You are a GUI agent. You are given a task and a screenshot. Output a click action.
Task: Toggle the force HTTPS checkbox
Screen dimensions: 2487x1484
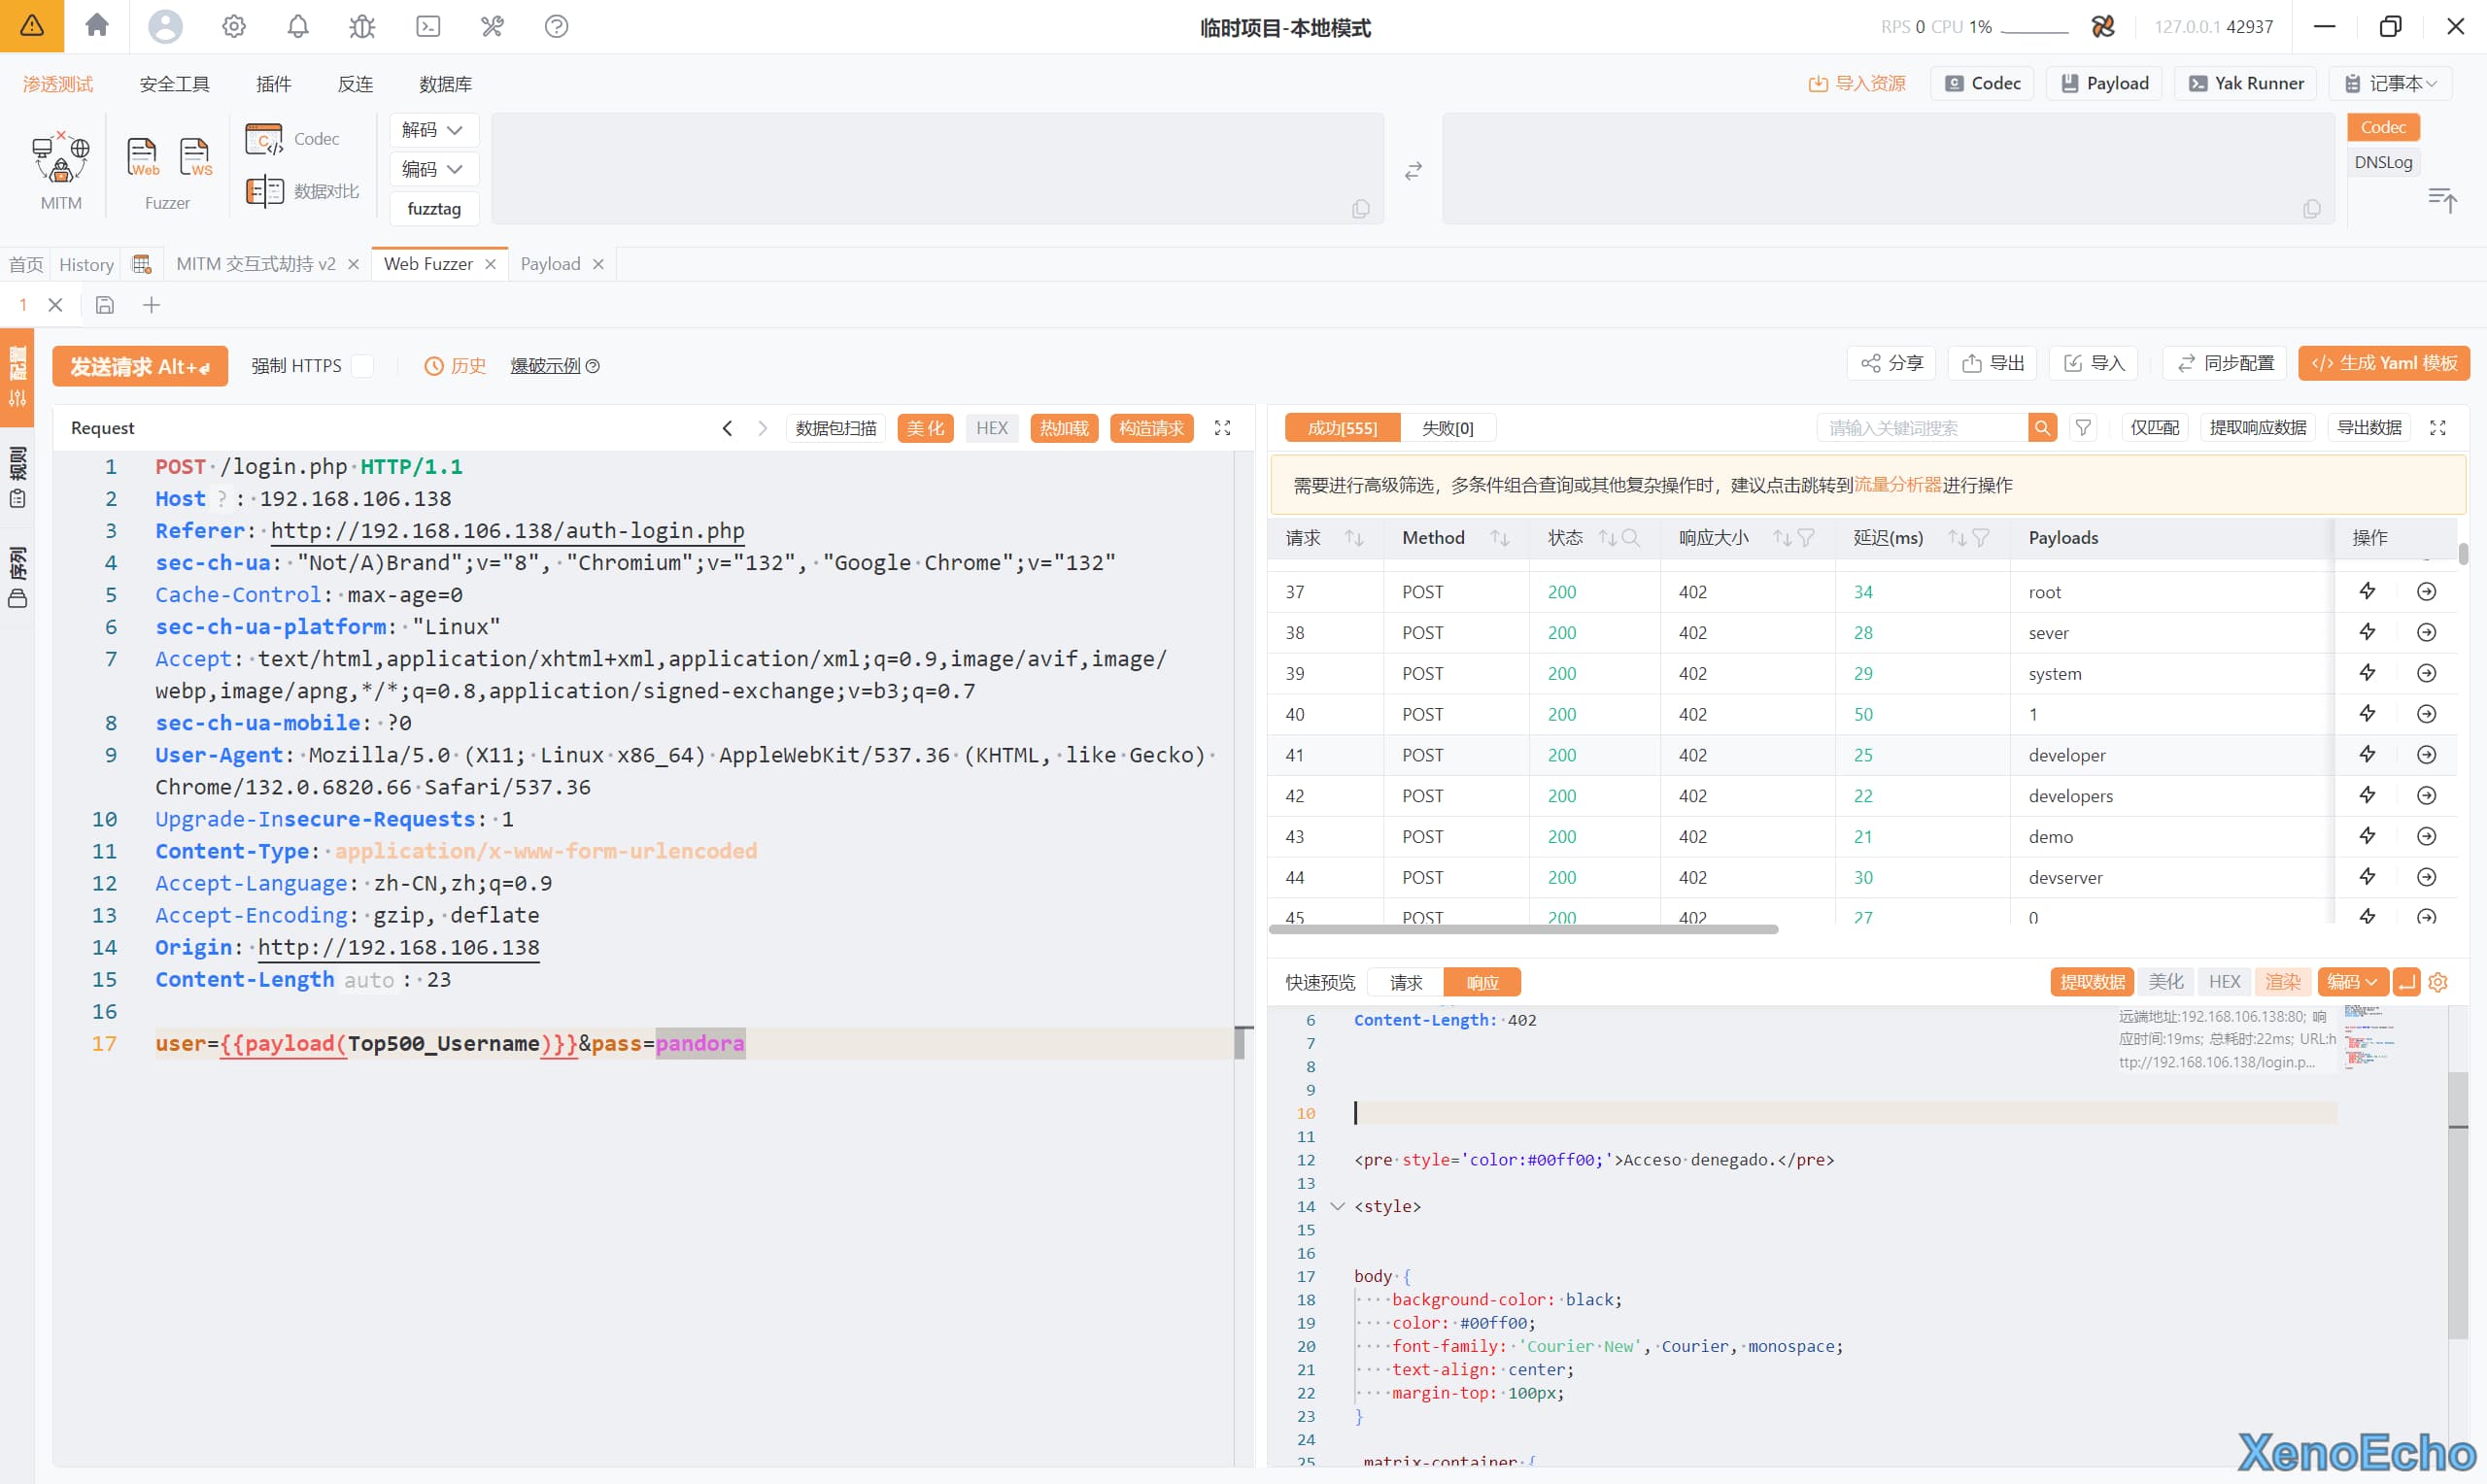[363, 366]
